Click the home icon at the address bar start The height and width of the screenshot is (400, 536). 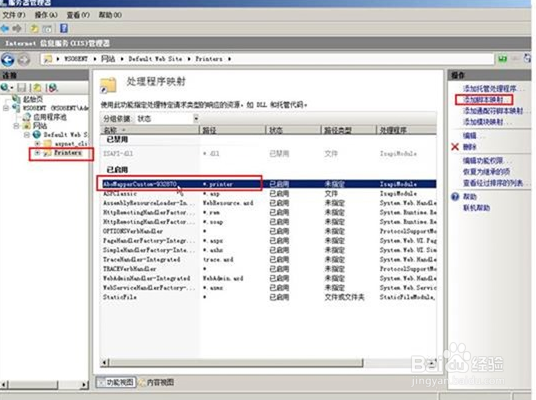[x=48, y=59]
